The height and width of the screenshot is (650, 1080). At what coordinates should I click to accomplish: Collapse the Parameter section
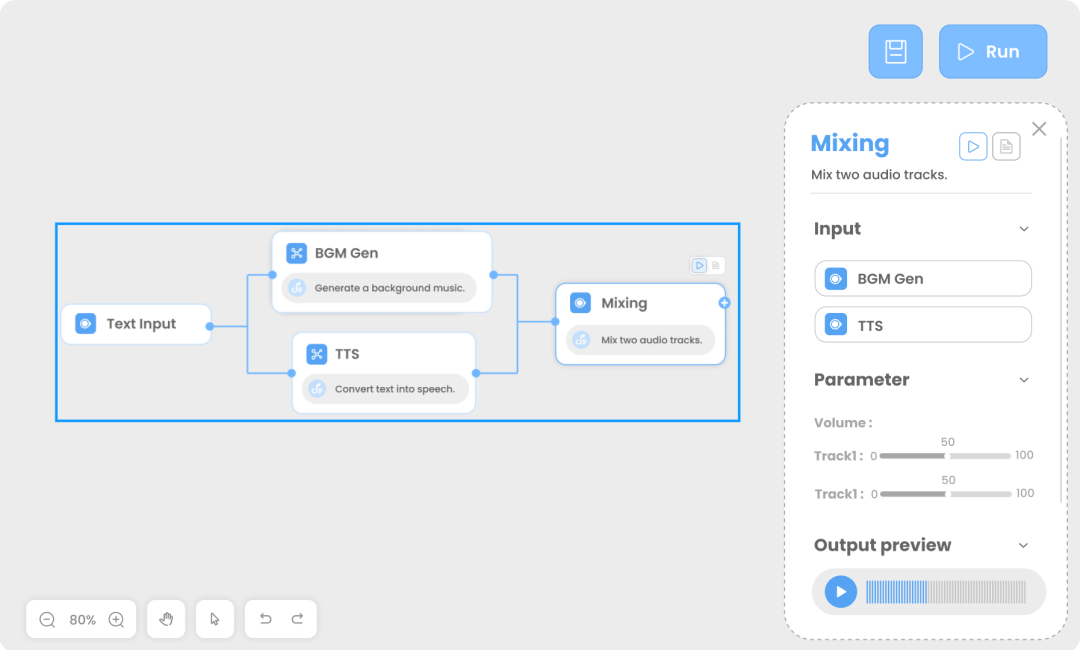[1023, 380]
